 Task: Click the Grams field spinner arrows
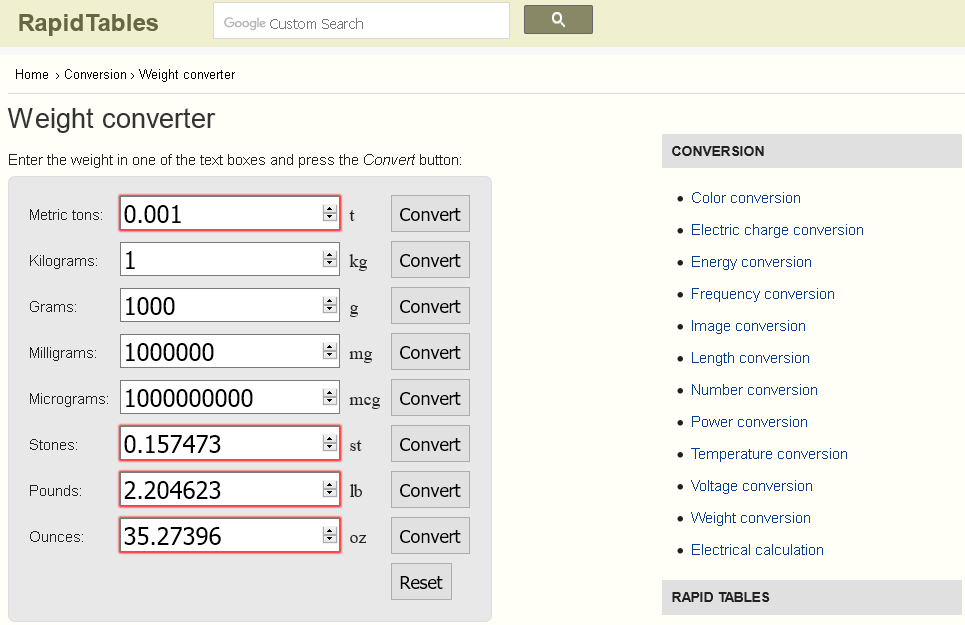click(x=329, y=306)
